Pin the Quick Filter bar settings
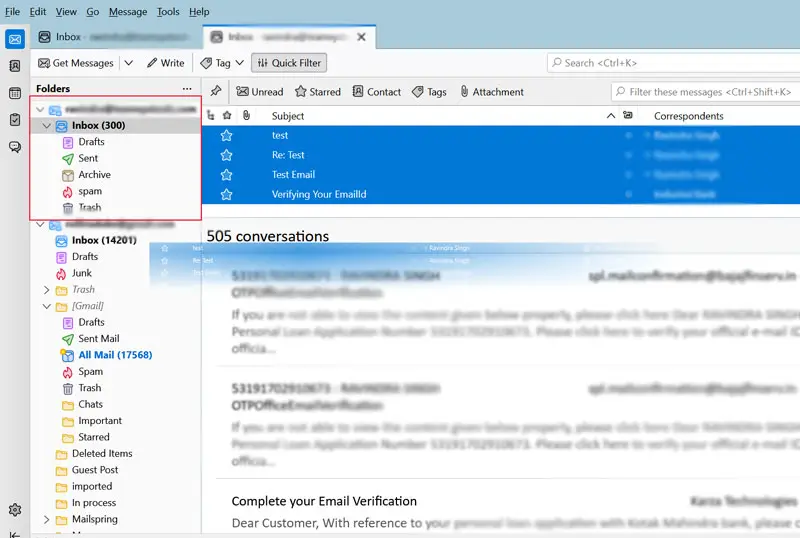800x538 pixels. (x=216, y=91)
